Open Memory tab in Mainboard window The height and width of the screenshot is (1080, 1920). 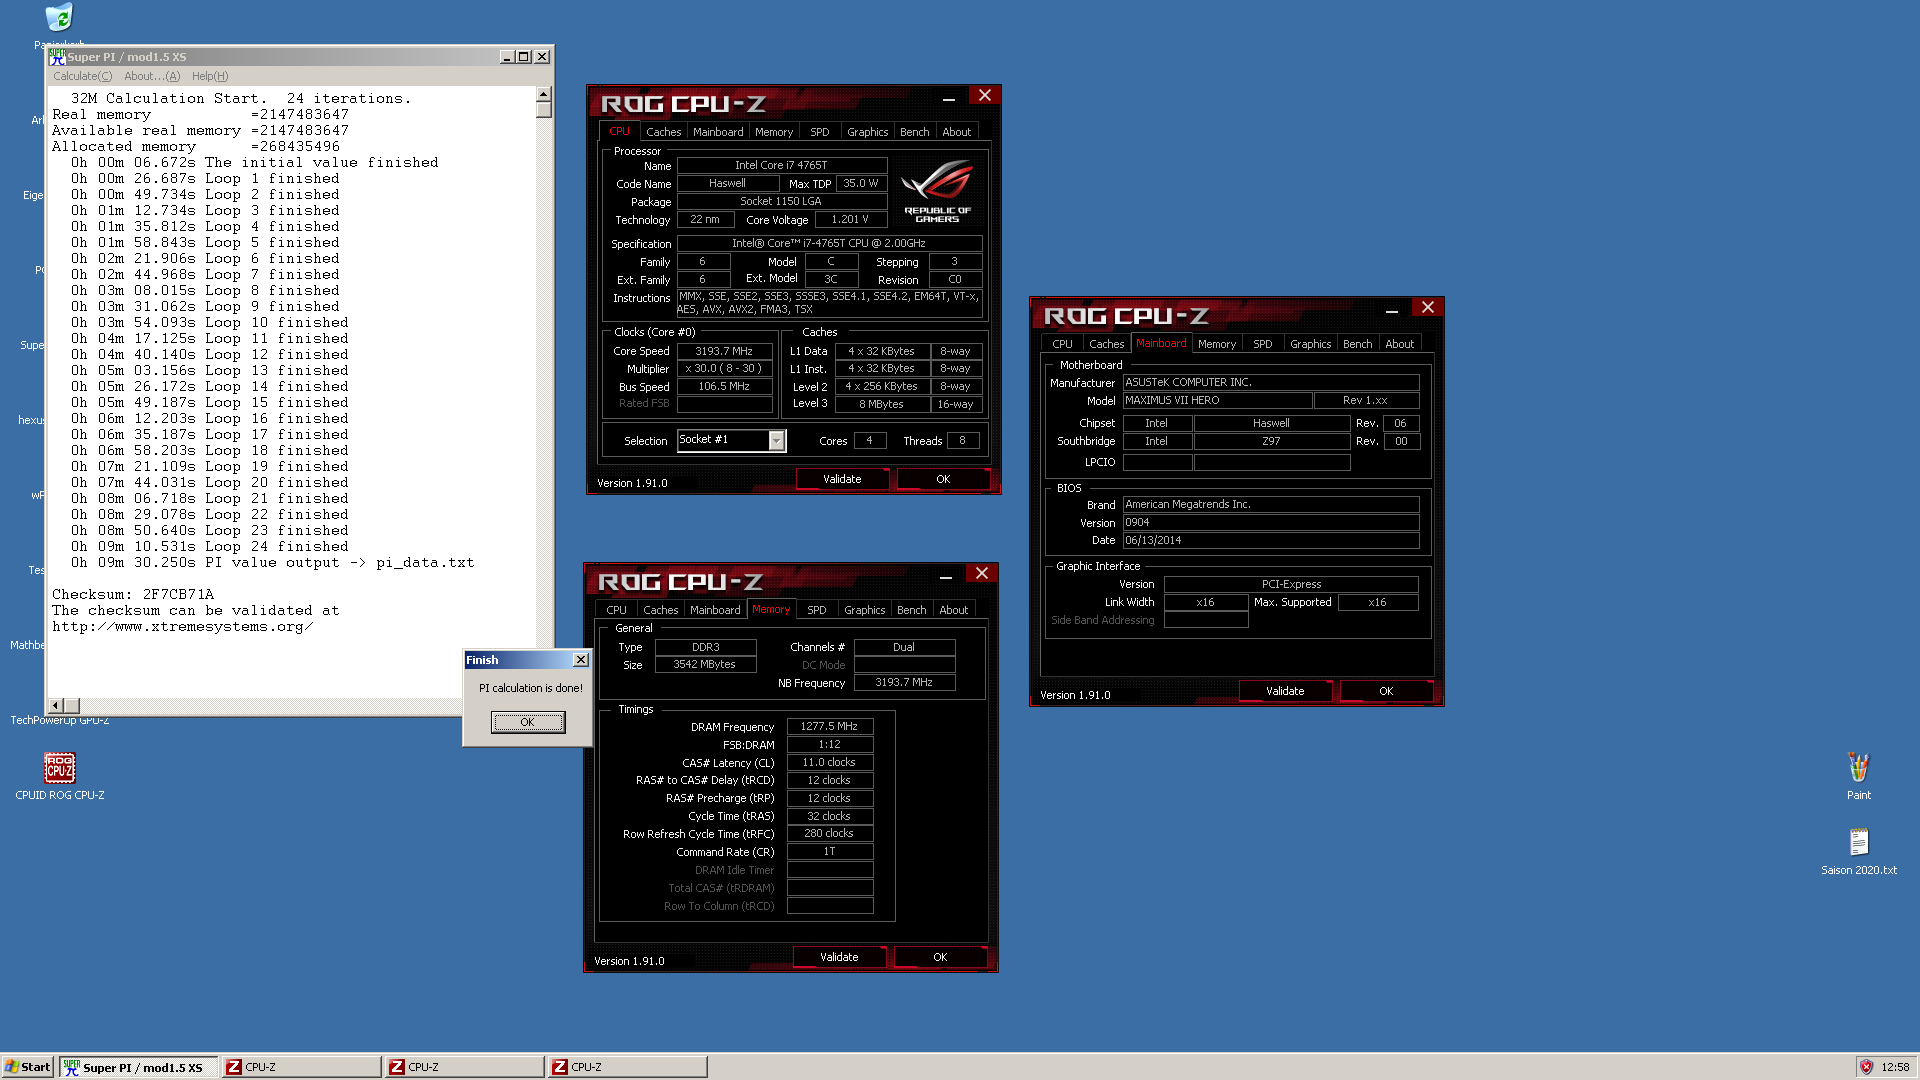[x=1217, y=344]
